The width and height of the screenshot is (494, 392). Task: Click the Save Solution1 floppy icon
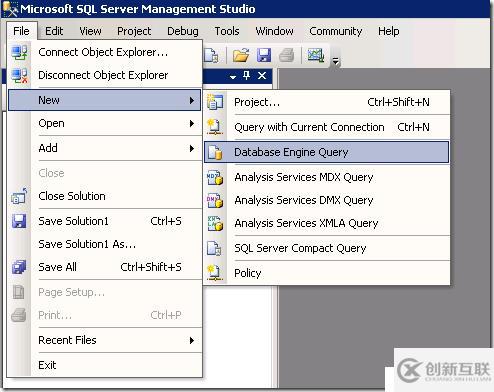(19, 221)
